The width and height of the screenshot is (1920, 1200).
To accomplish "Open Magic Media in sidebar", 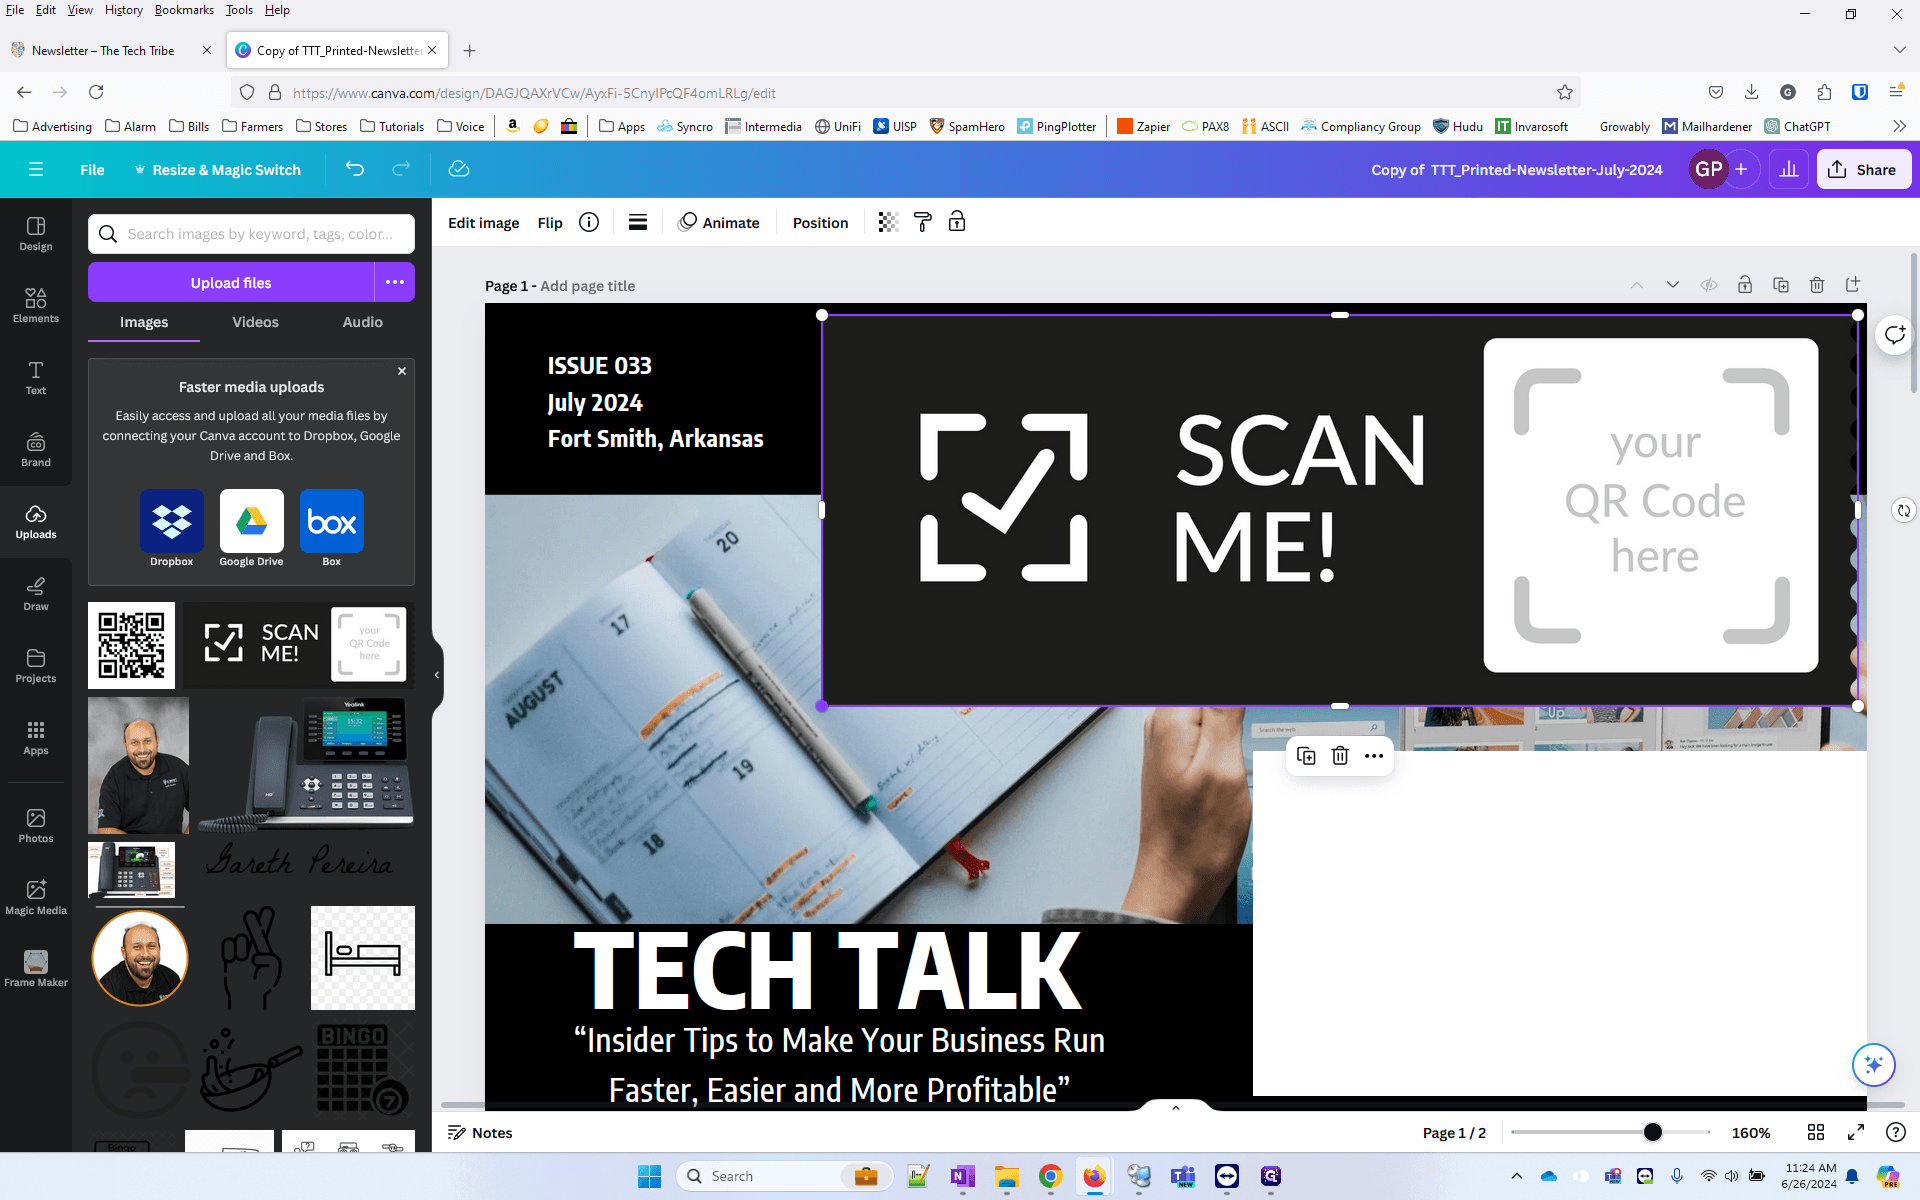I will [x=36, y=898].
